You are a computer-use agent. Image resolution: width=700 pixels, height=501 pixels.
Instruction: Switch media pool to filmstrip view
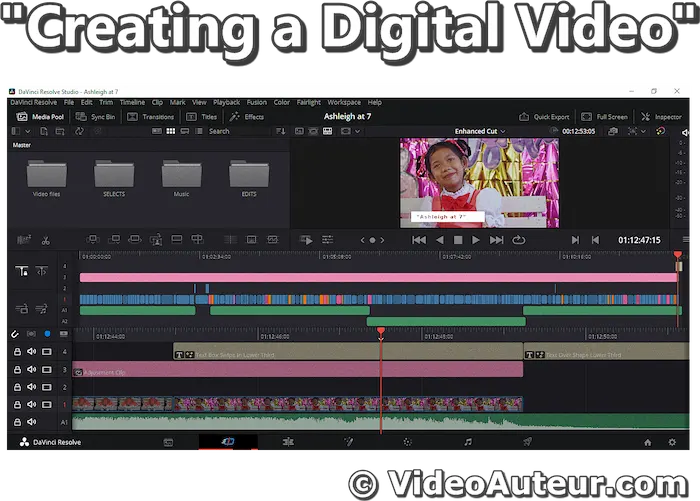[x=184, y=131]
